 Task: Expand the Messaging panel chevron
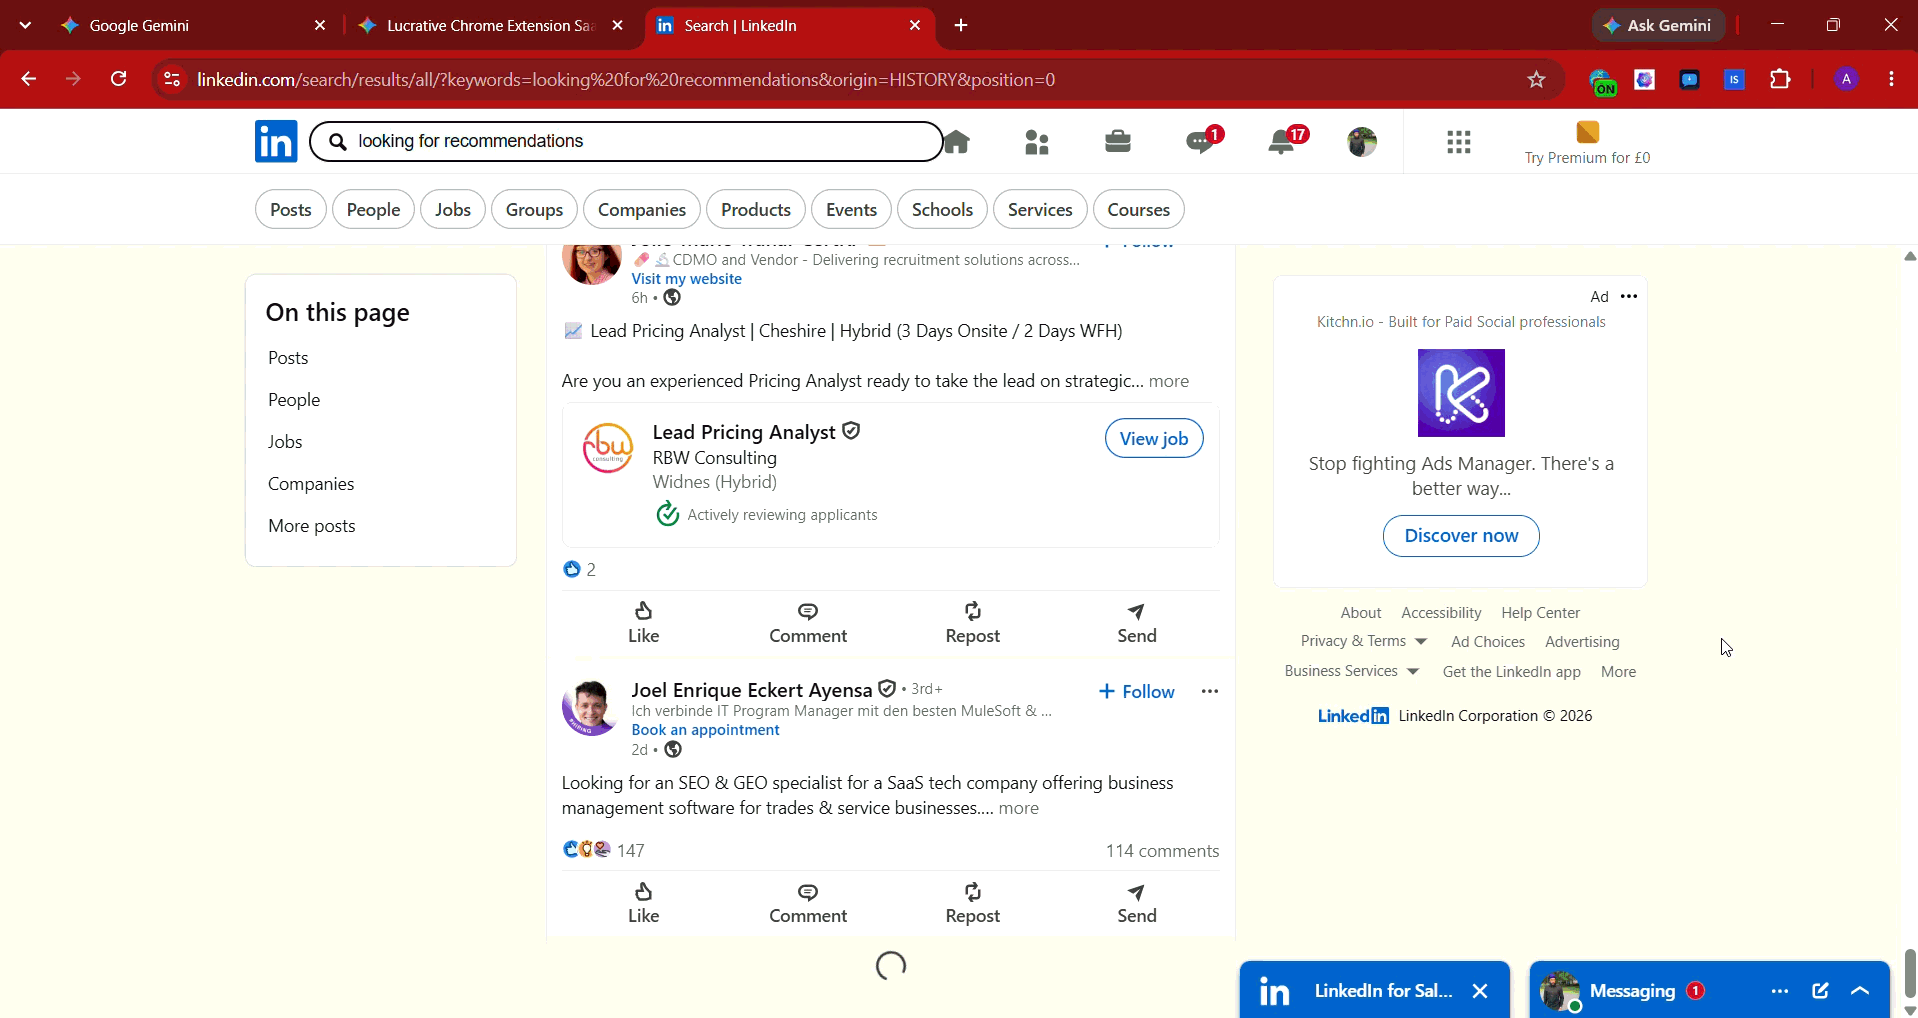point(1860,991)
